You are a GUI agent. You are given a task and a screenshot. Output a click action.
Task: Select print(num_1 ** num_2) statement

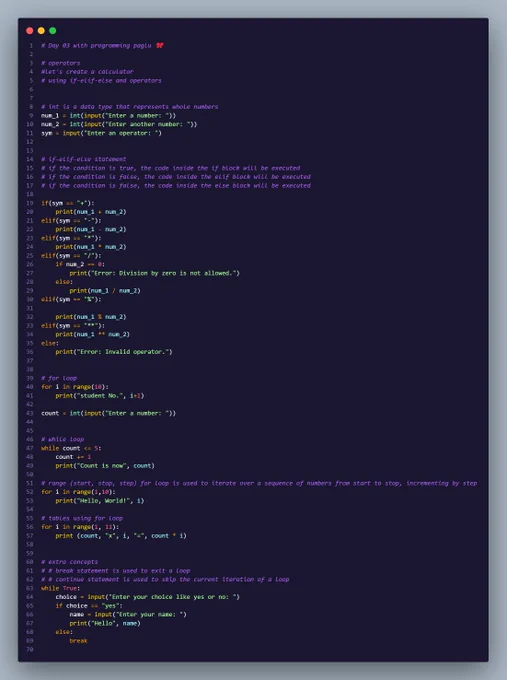click(92, 334)
